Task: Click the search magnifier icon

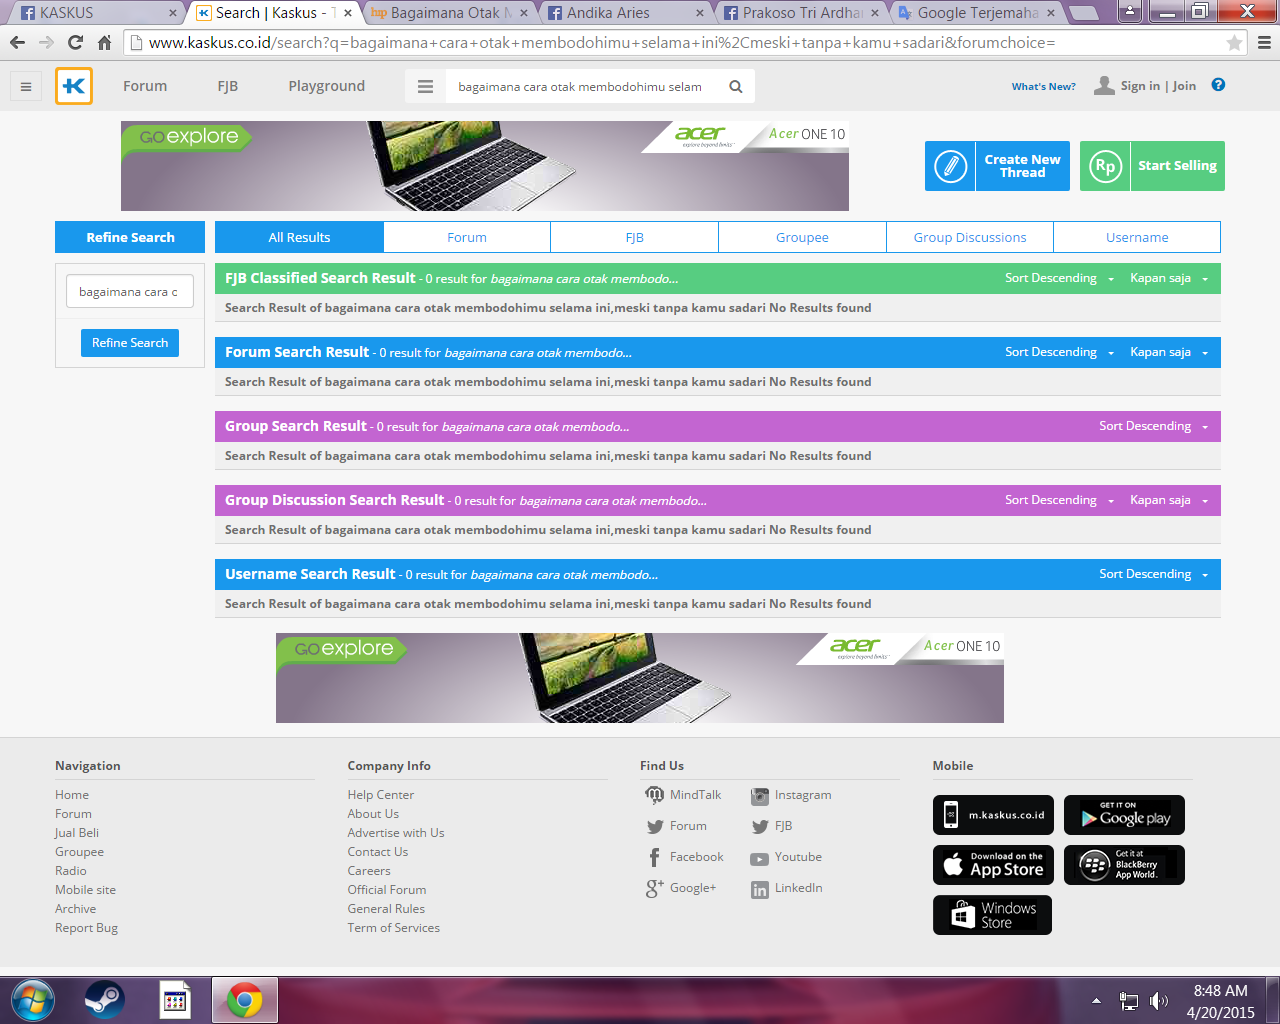Action: coord(736,87)
